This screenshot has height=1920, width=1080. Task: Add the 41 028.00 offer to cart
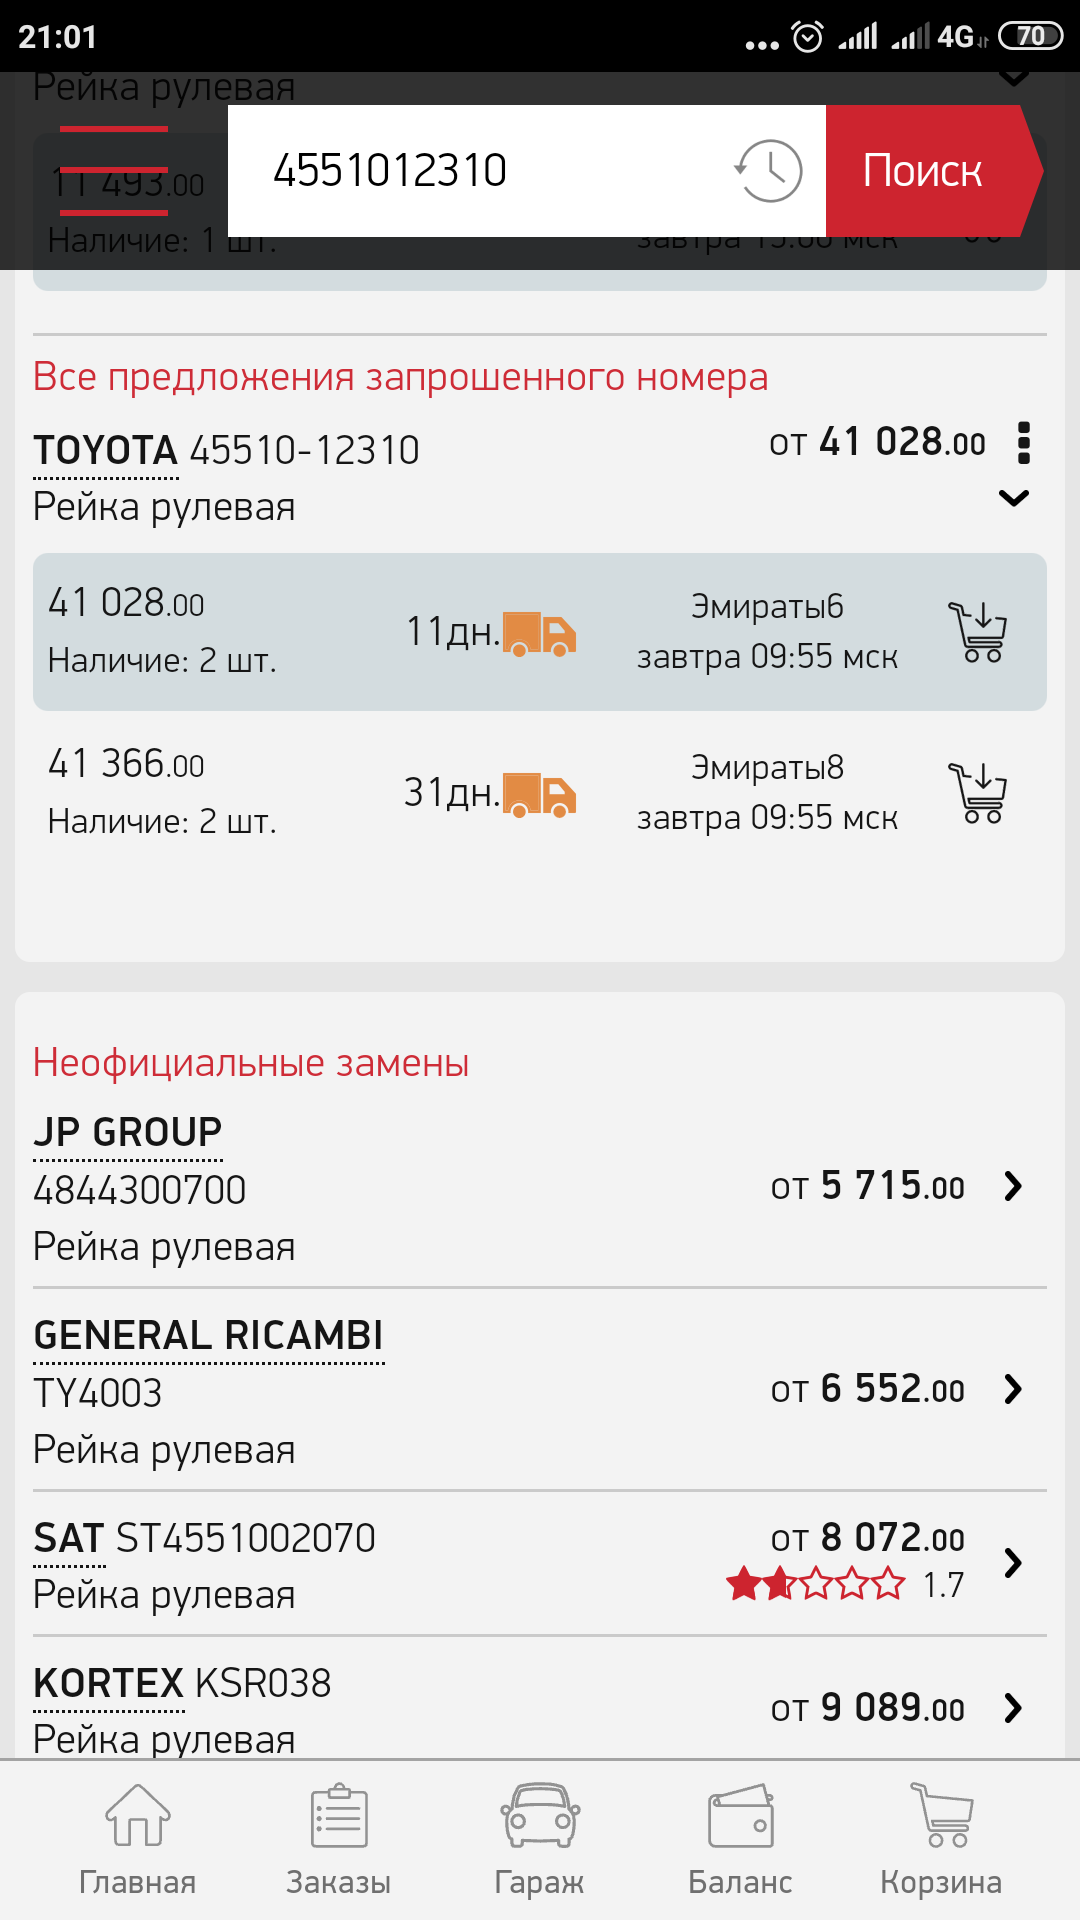[980, 632]
